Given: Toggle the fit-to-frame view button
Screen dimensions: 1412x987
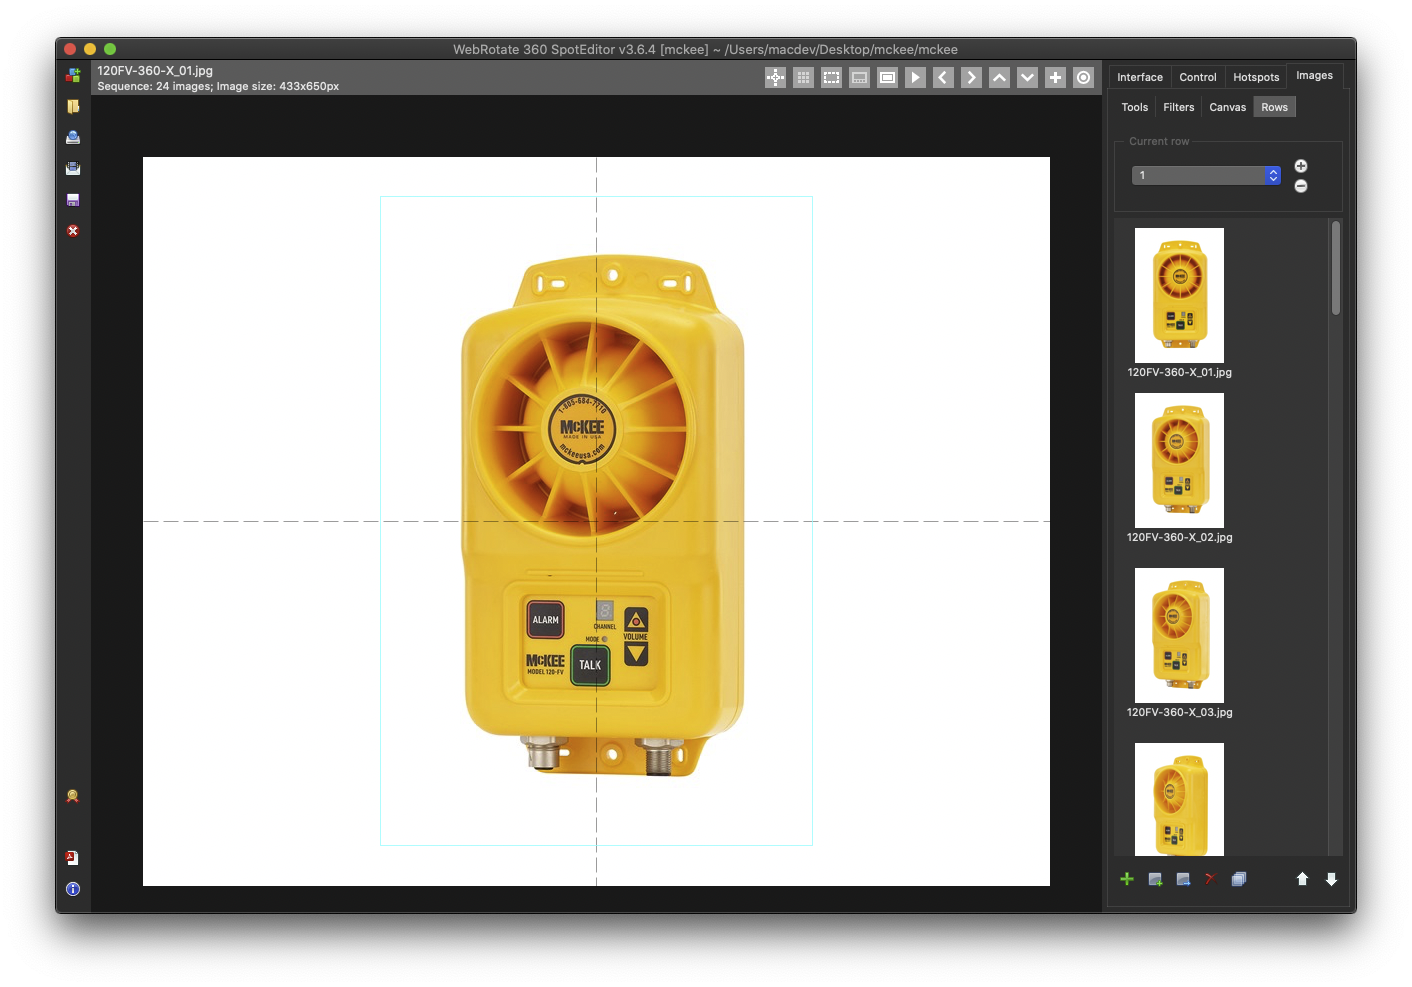Looking at the screenshot, I should [x=887, y=77].
